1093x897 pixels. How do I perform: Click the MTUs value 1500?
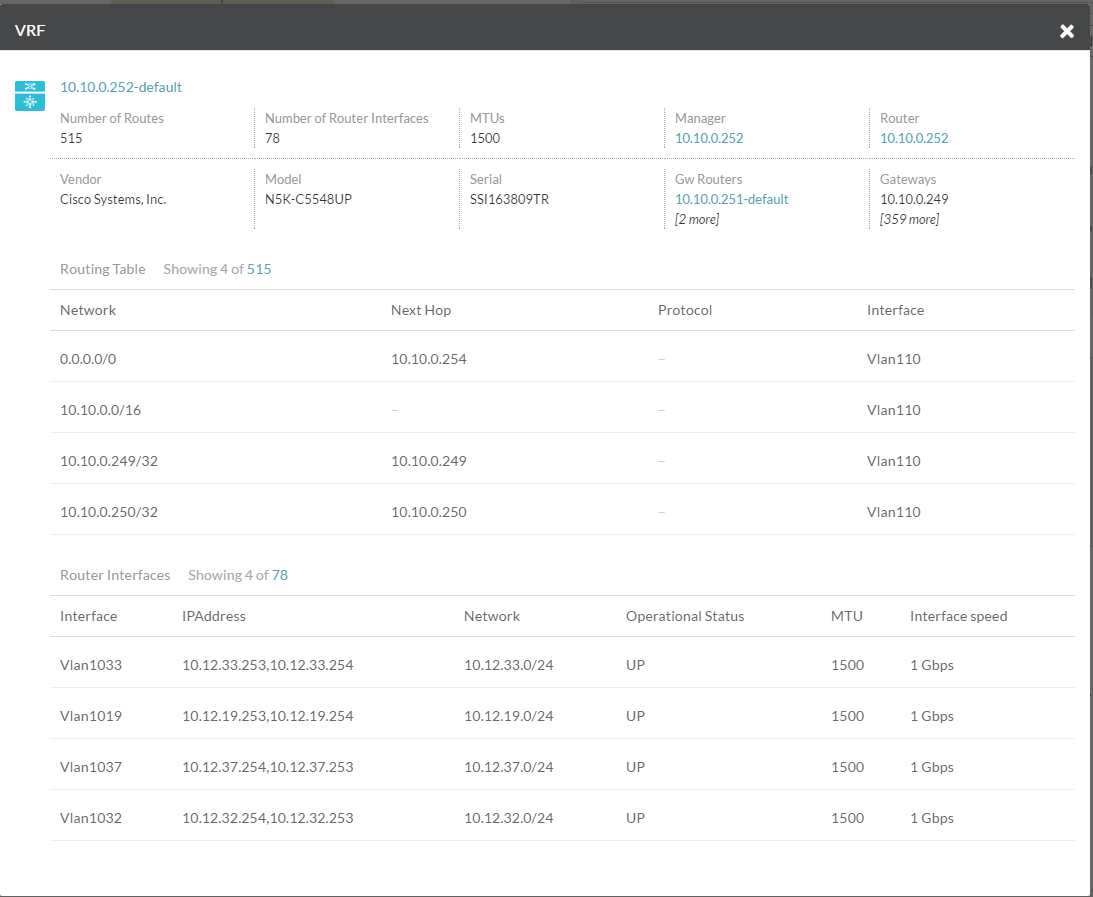pos(485,138)
